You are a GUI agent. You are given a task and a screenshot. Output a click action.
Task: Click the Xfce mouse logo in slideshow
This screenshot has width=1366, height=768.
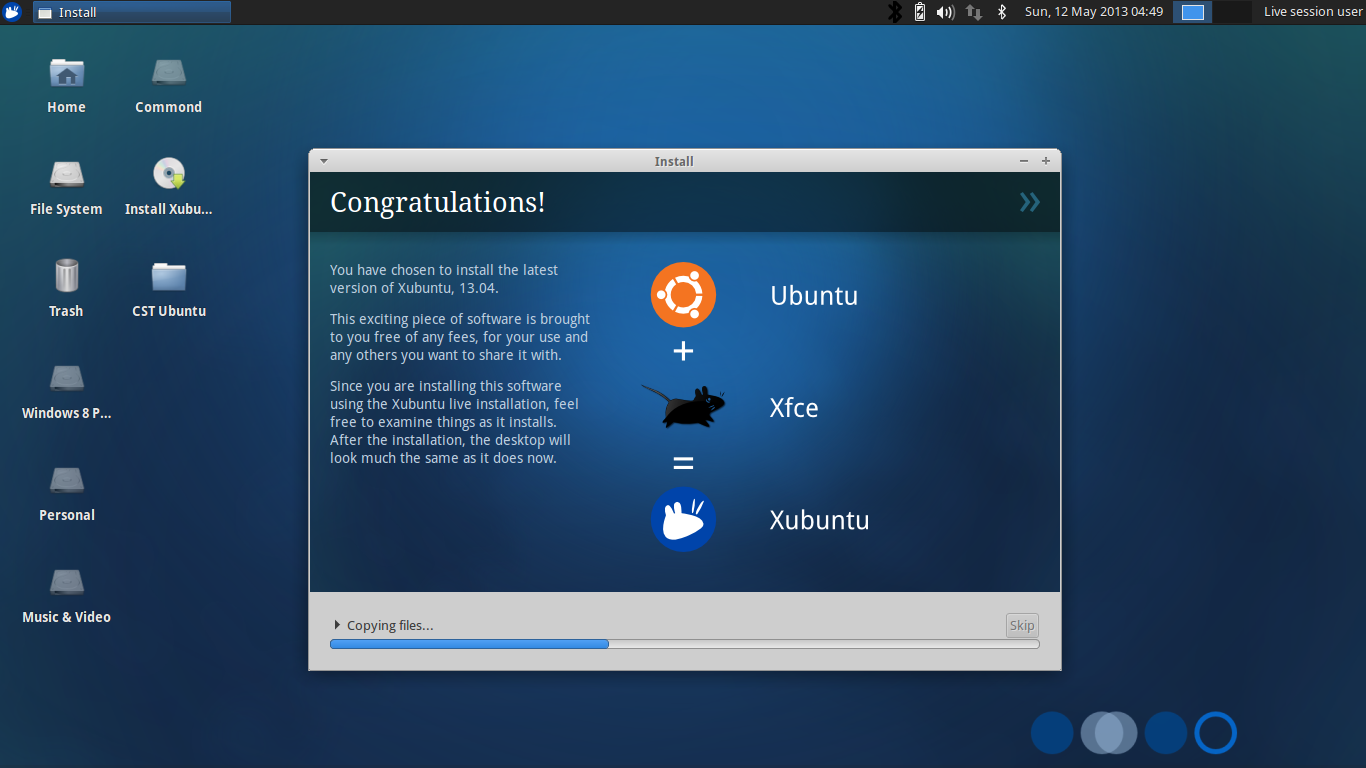click(683, 407)
